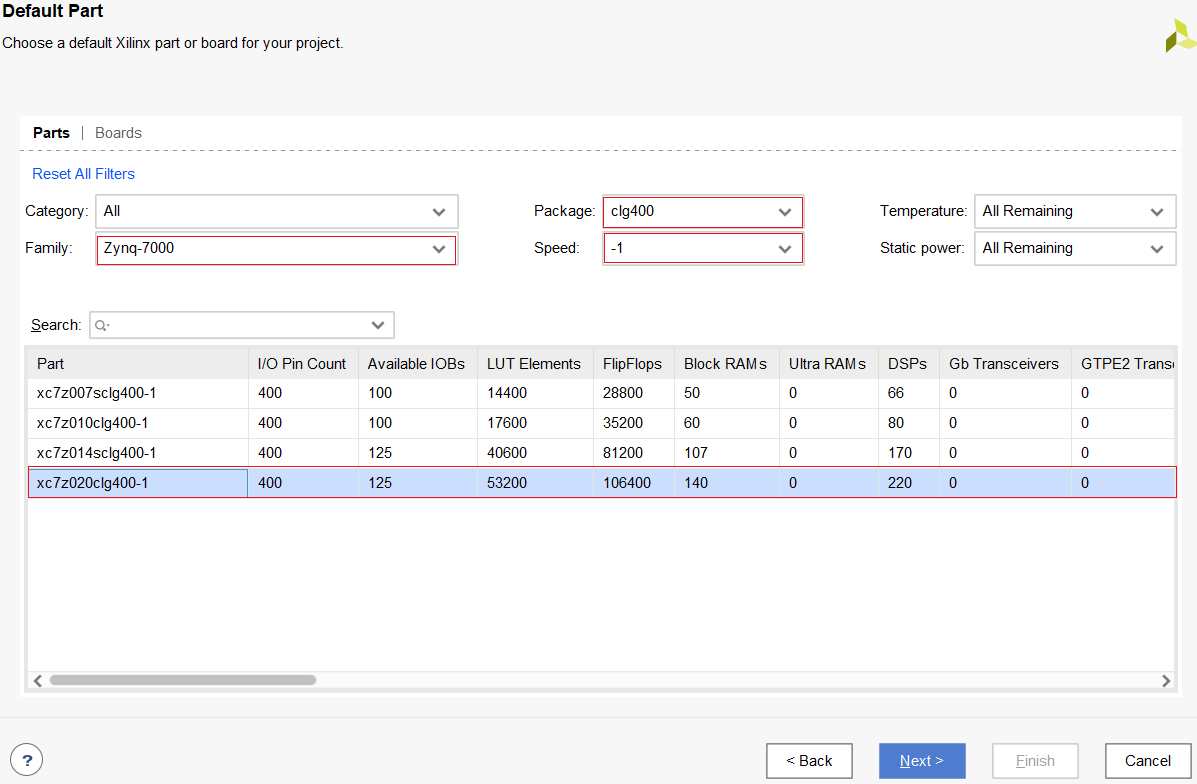The height and width of the screenshot is (784, 1197).
Task: Click the search magnifier icon
Action: click(x=102, y=325)
